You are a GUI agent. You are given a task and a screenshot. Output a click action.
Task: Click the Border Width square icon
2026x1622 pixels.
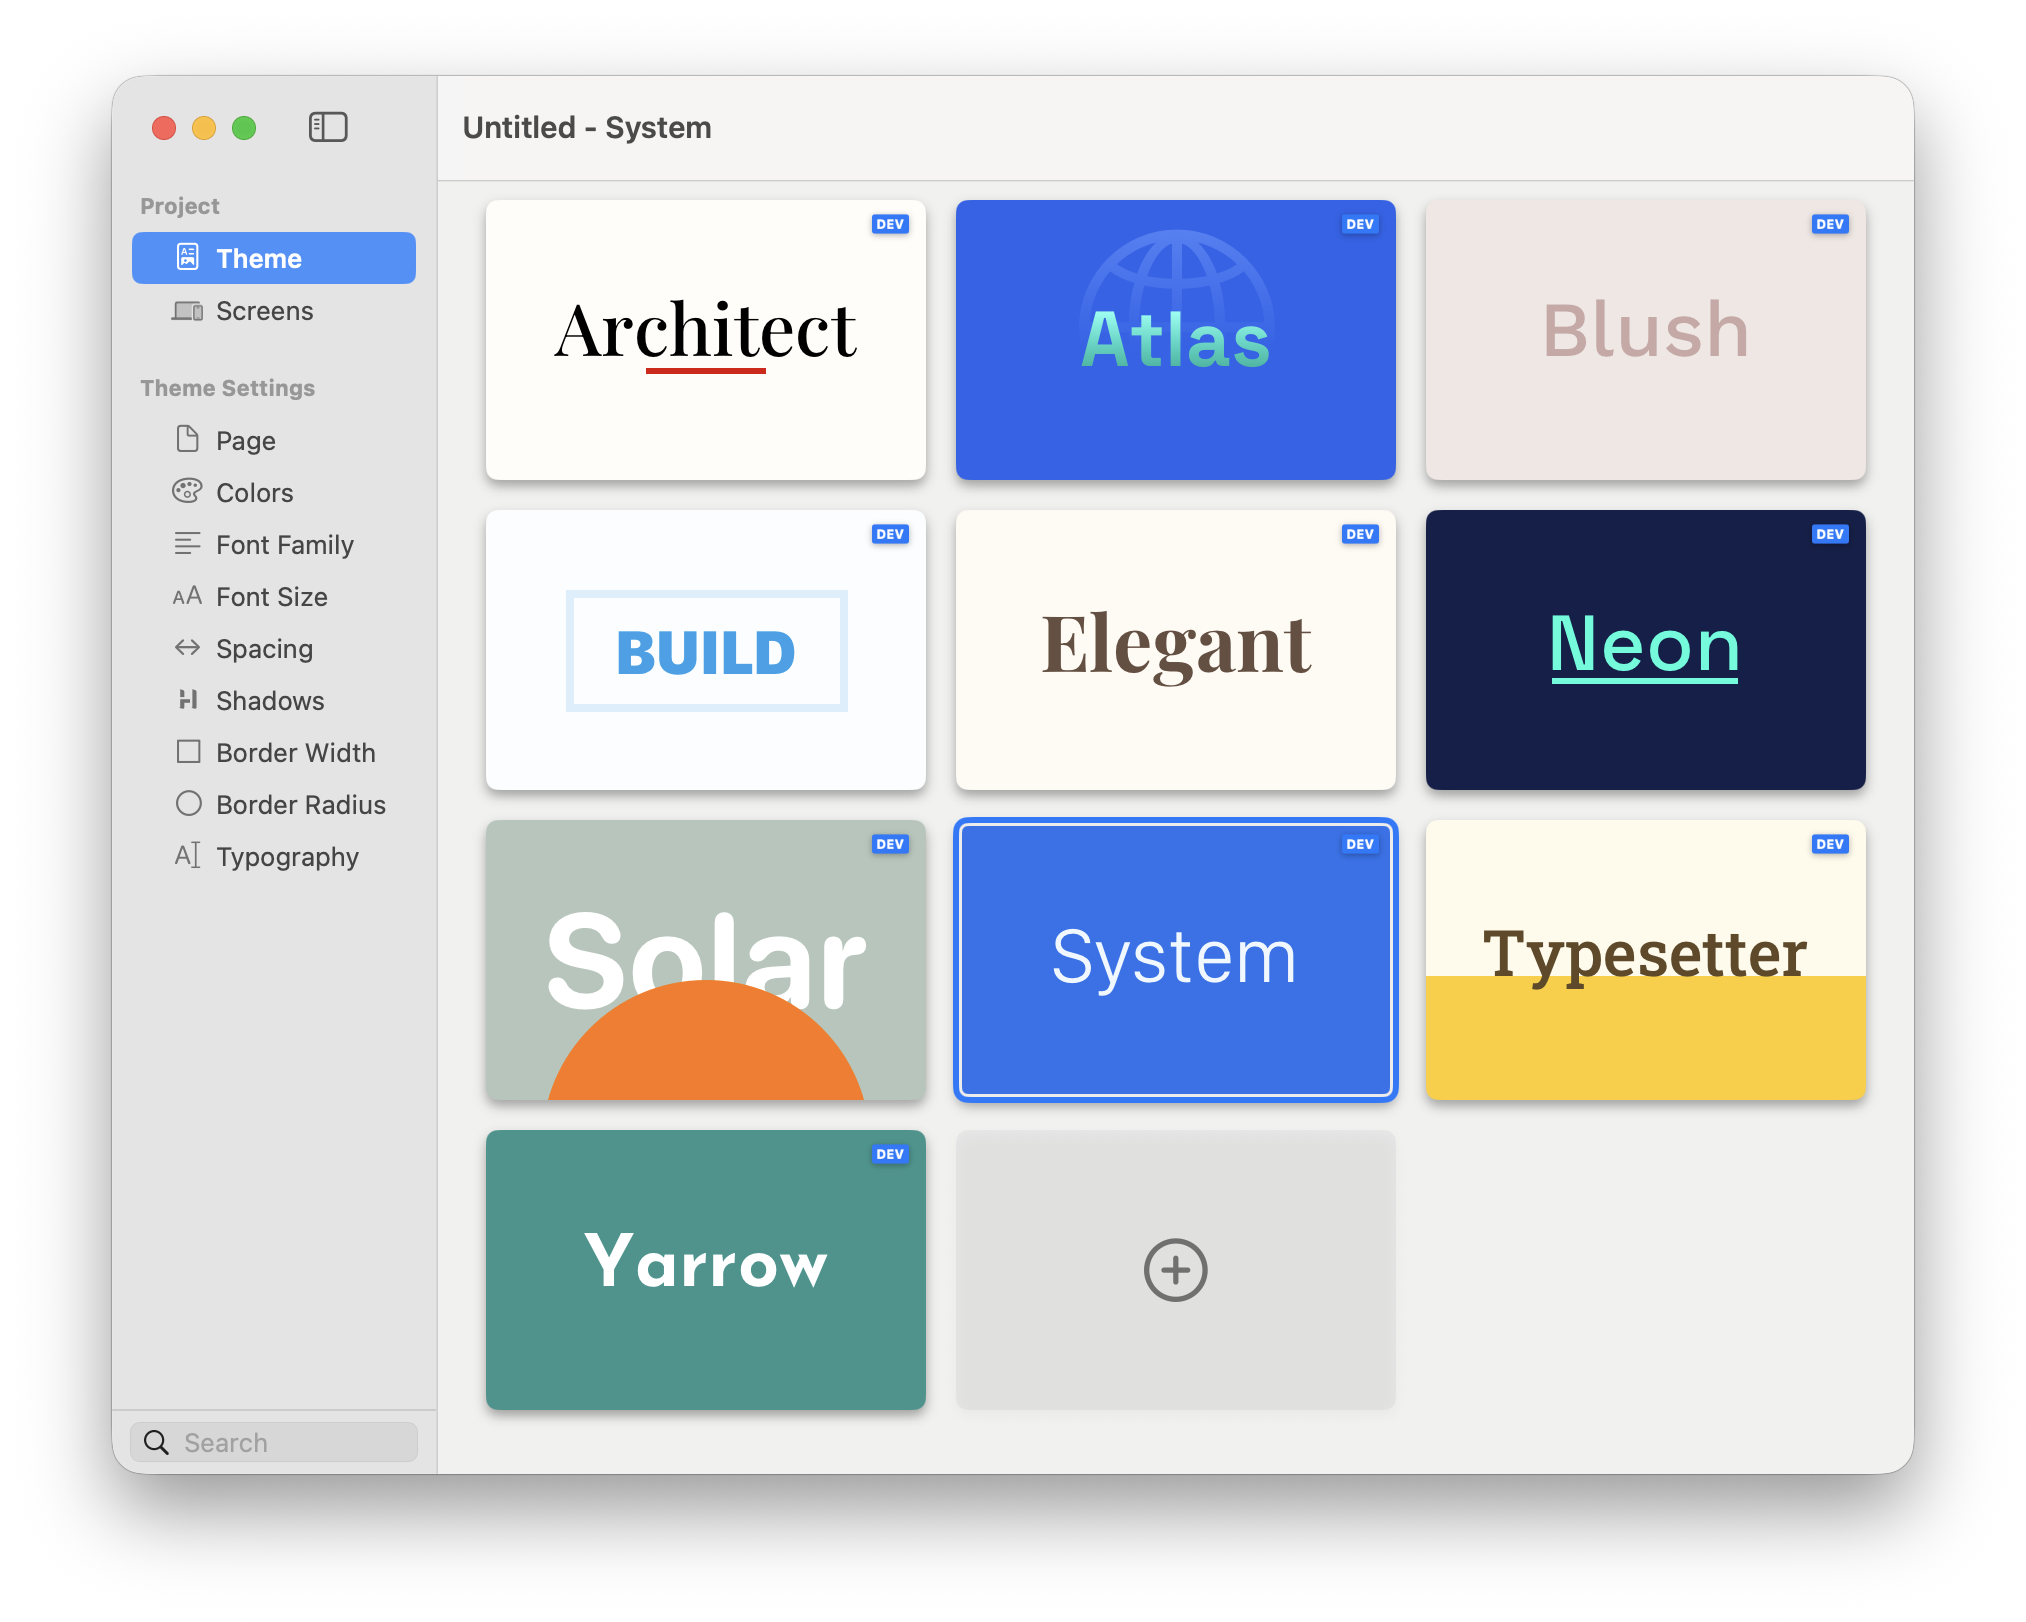coord(188,751)
